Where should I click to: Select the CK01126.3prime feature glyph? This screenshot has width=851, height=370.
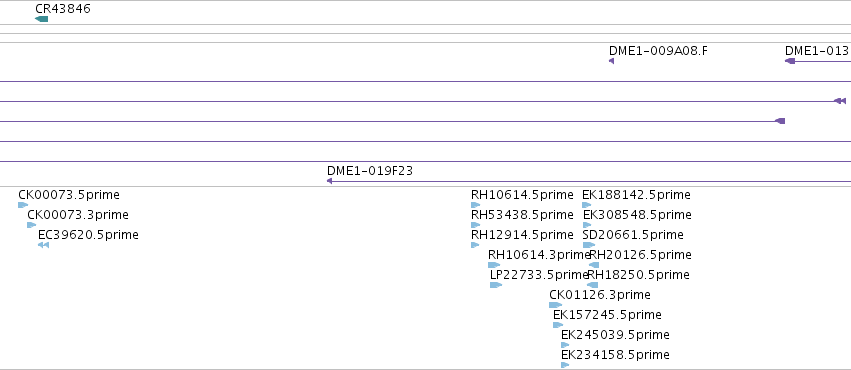555,305
